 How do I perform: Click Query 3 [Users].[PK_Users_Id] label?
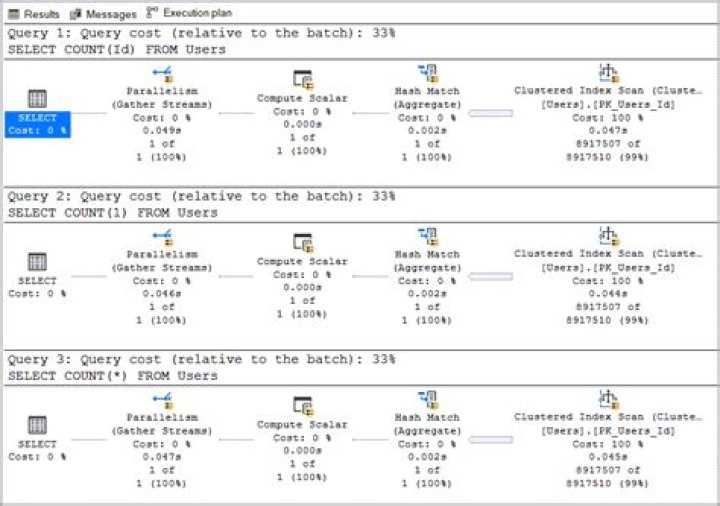(x=608, y=431)
